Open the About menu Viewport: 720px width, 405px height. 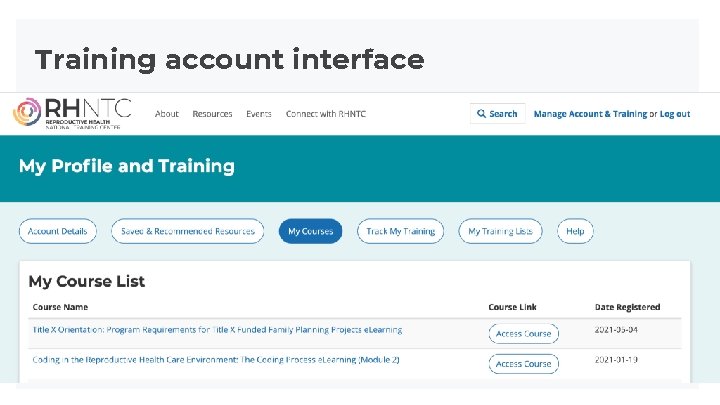166,114
